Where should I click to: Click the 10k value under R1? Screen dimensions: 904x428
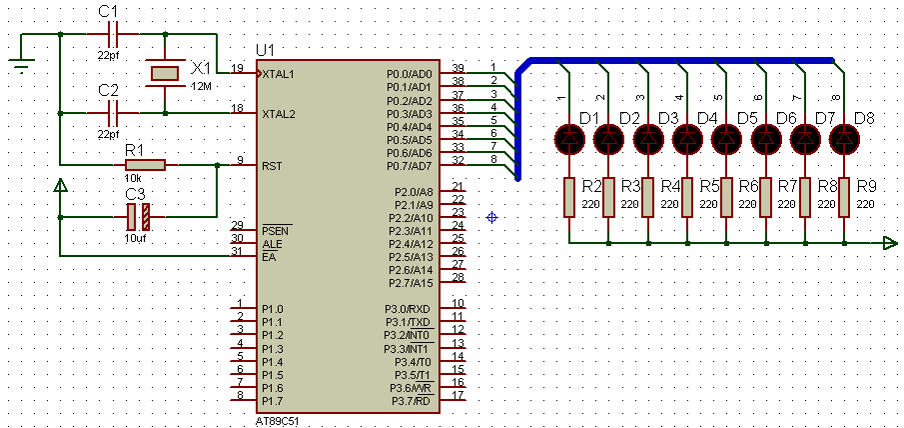pos(132,178)
